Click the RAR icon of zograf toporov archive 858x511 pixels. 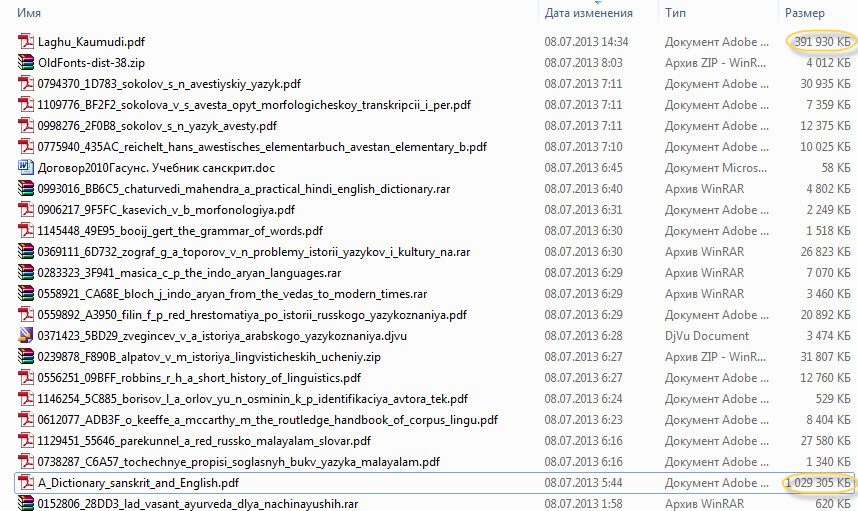pyautogui.click(x=26, y=252)
